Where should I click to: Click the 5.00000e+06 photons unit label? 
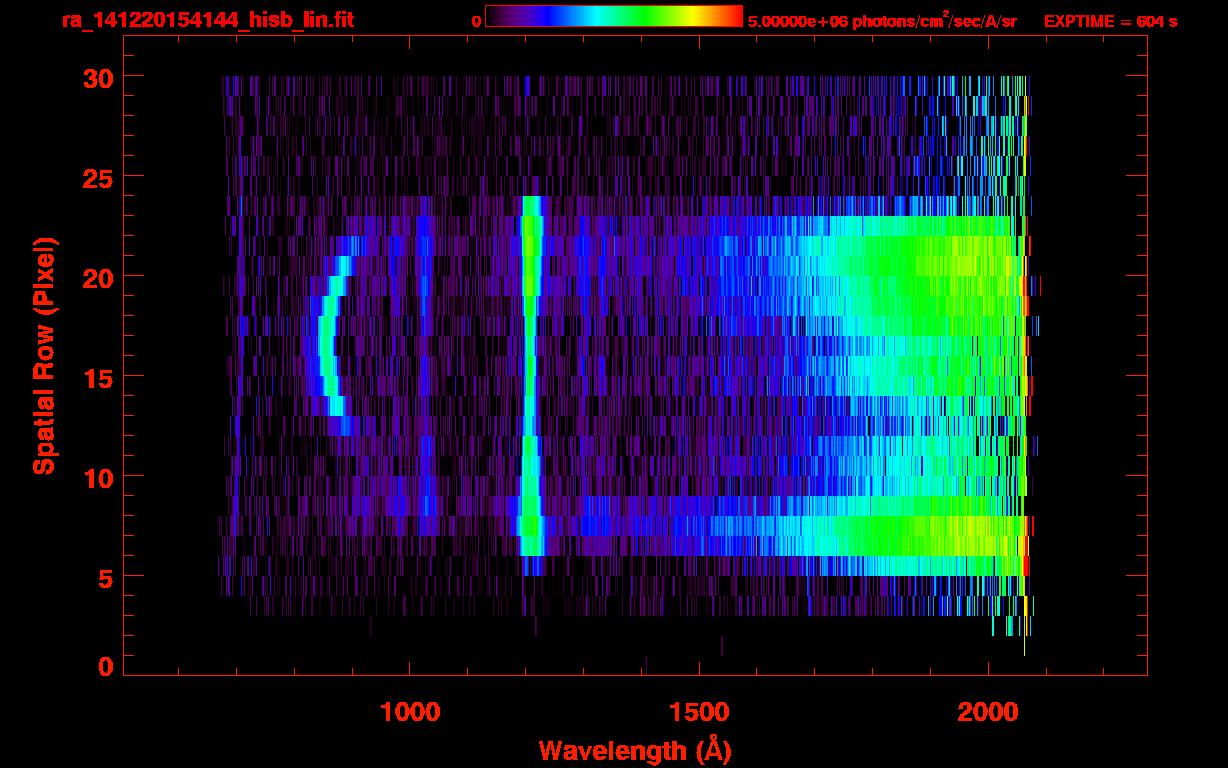tap(882, 20)
